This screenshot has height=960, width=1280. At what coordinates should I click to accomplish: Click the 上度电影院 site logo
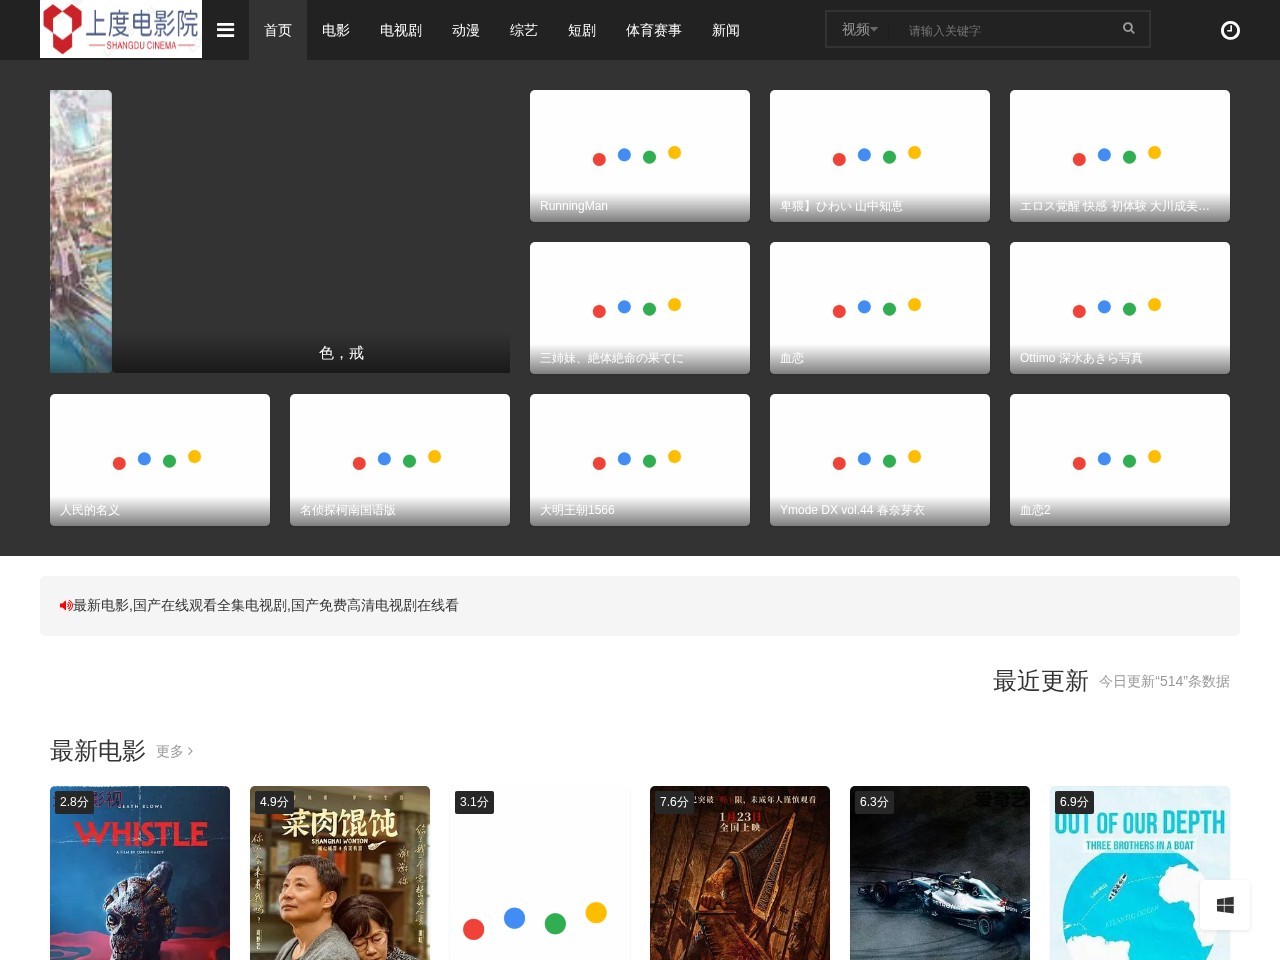121,29
